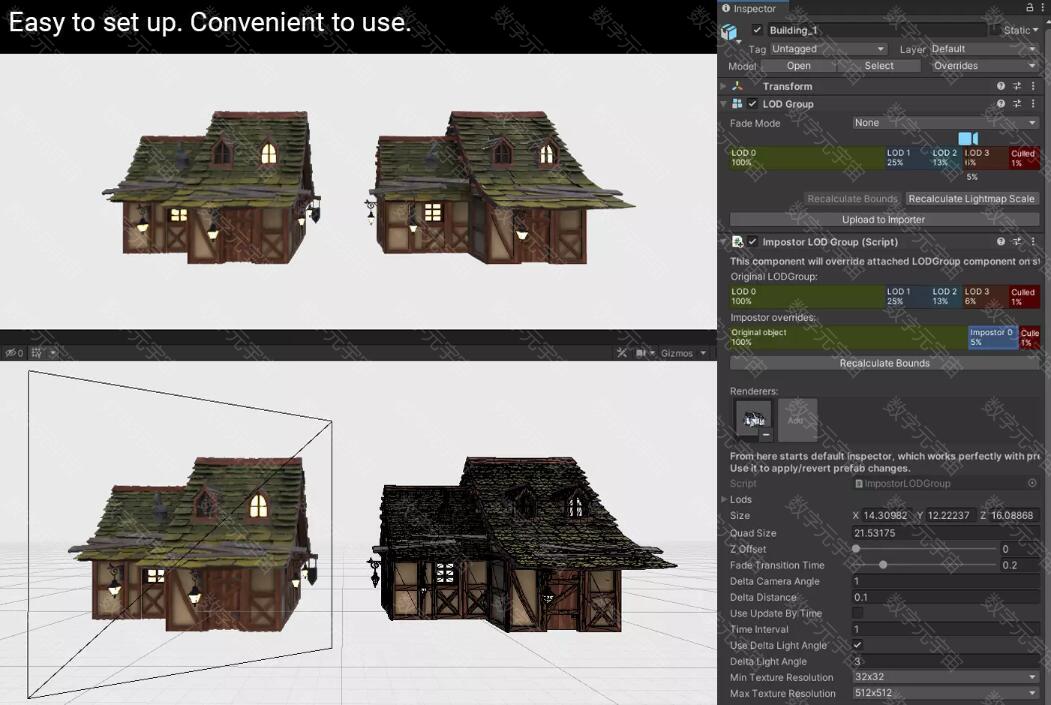The height and width of the screenshot is (705, 1051).
Task: Expand the Lods foldout
Action: point(724,499)
